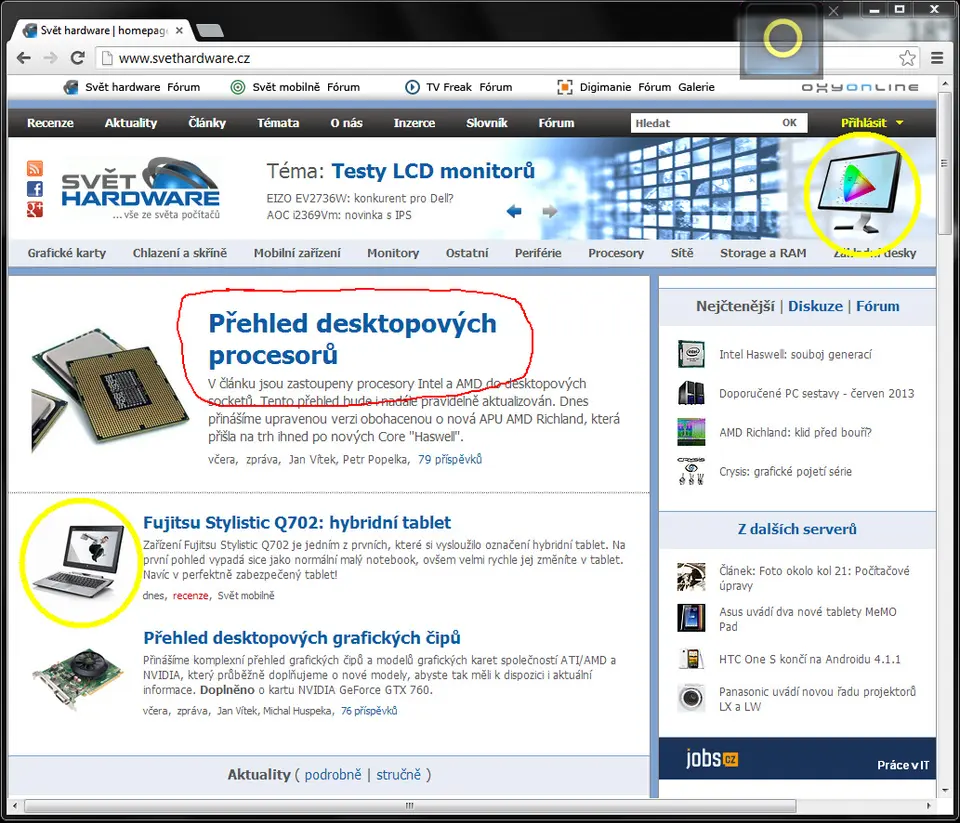
Task: Show the next theme with the grey right arrow
Action: tap(550, 211)
